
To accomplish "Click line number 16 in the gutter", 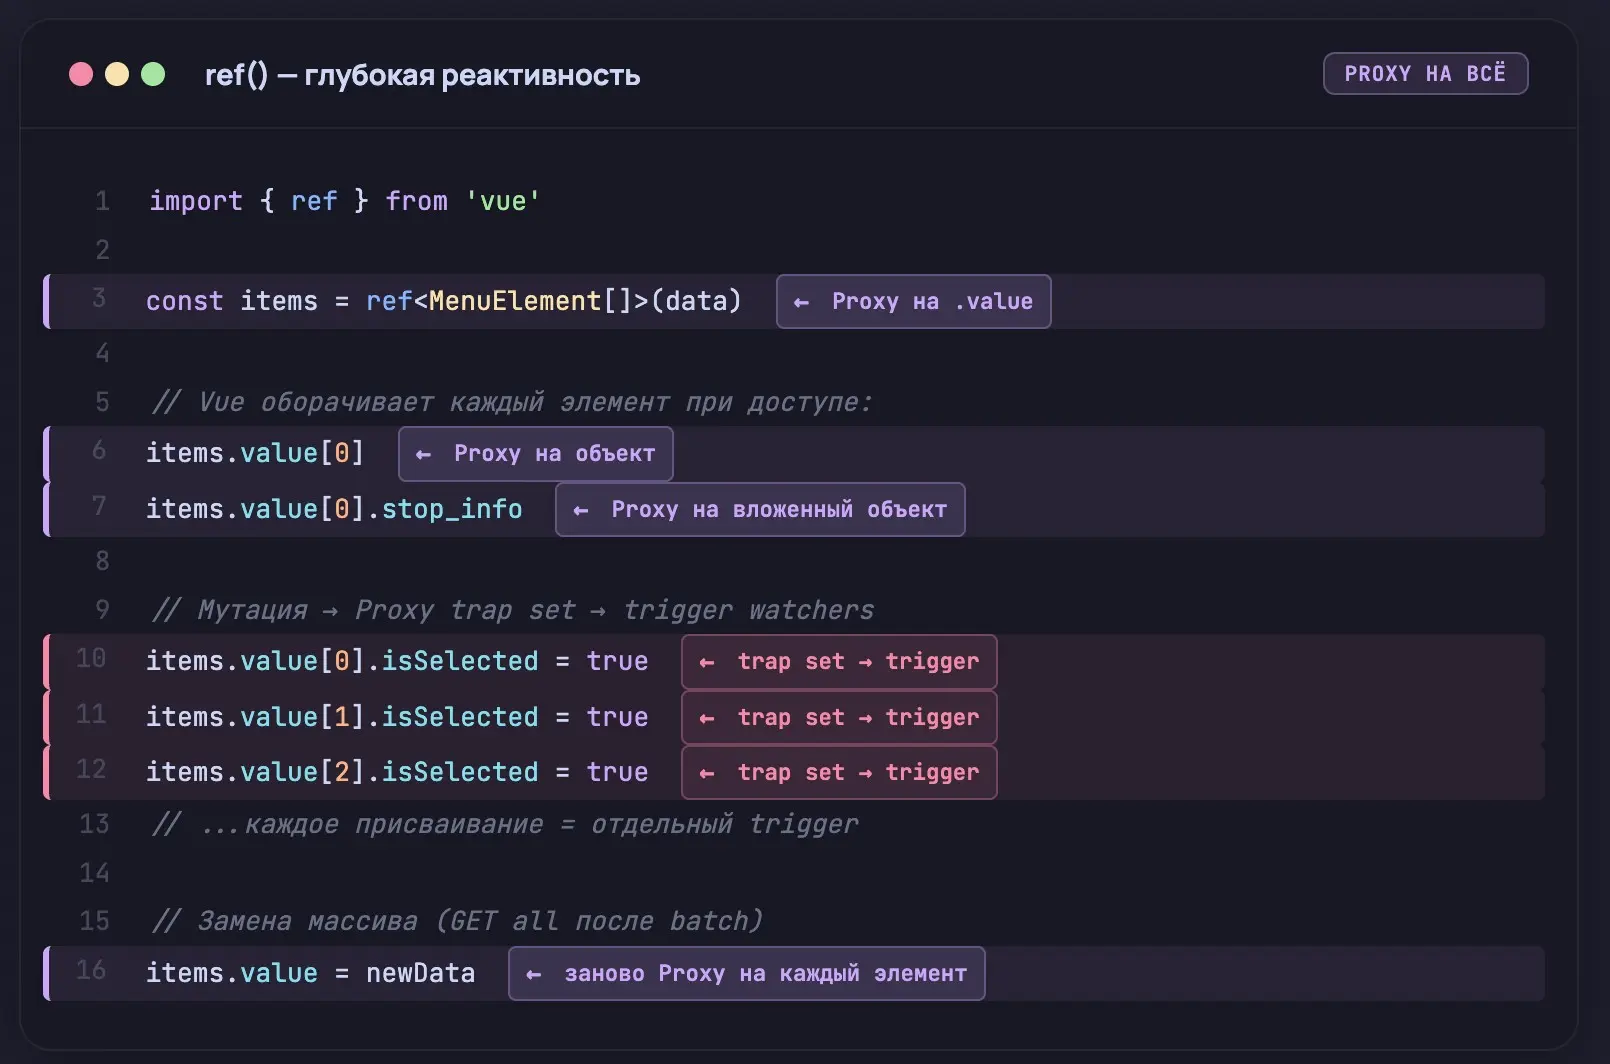I will coord(91,970).
